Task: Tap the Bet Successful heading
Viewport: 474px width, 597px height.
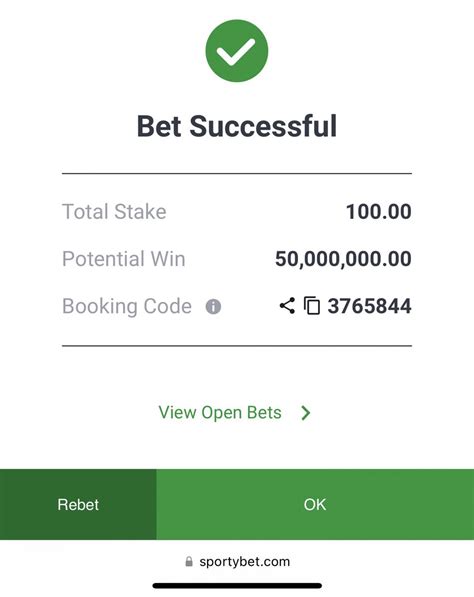Action: coord(237,126)
